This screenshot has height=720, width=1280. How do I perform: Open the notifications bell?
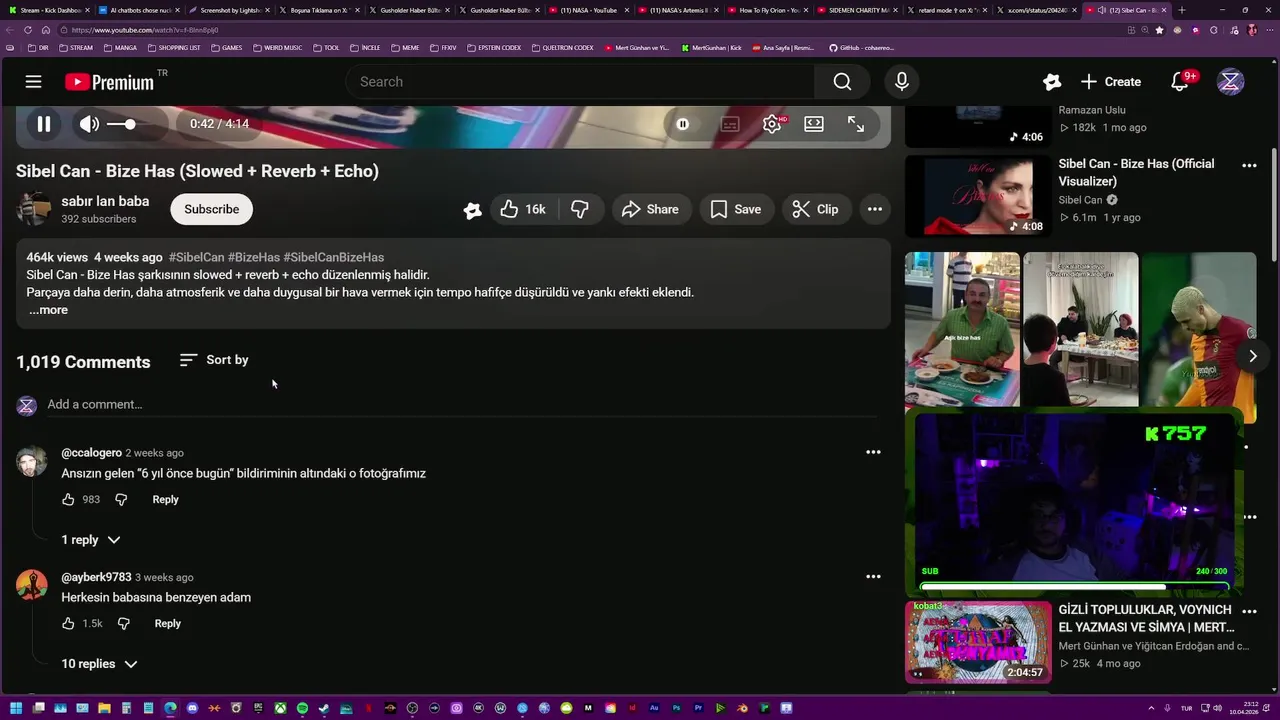point(1180,82)
